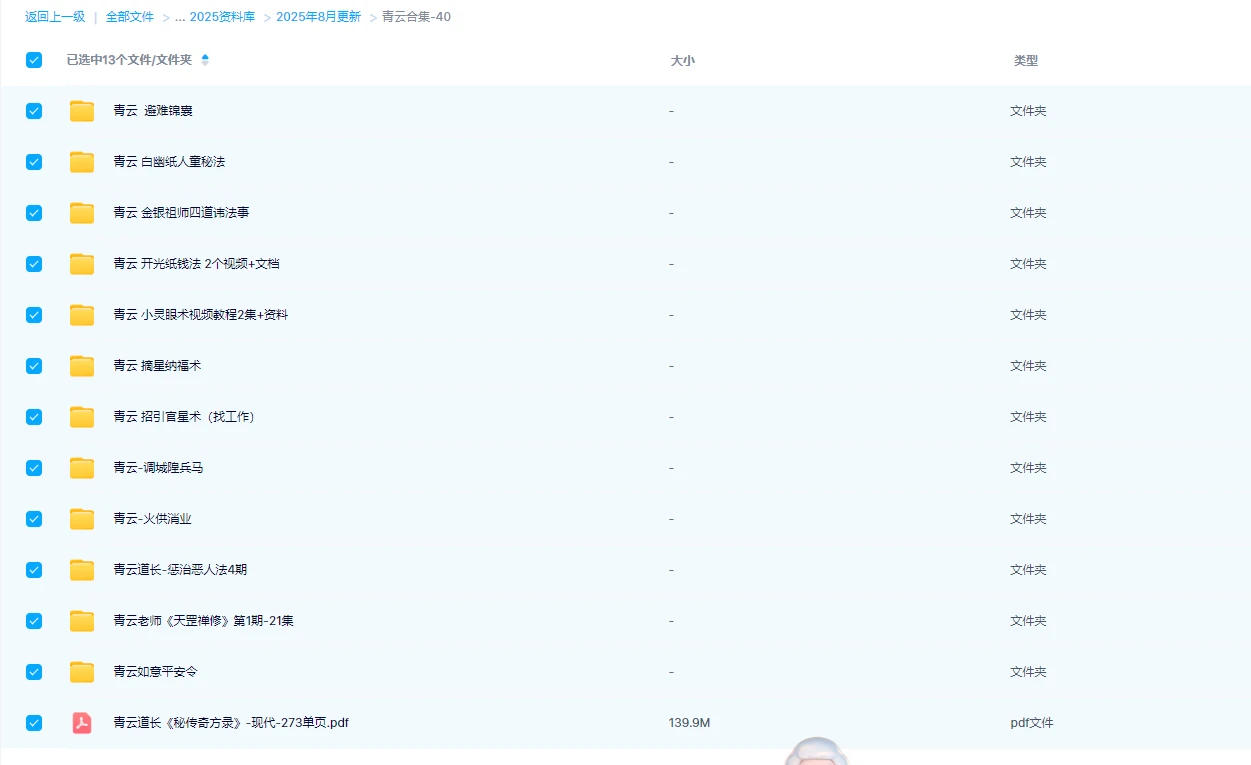
Task: Uncheck the select-all checkbox in header
Action: pyautogui.click(x=34, y=60)
